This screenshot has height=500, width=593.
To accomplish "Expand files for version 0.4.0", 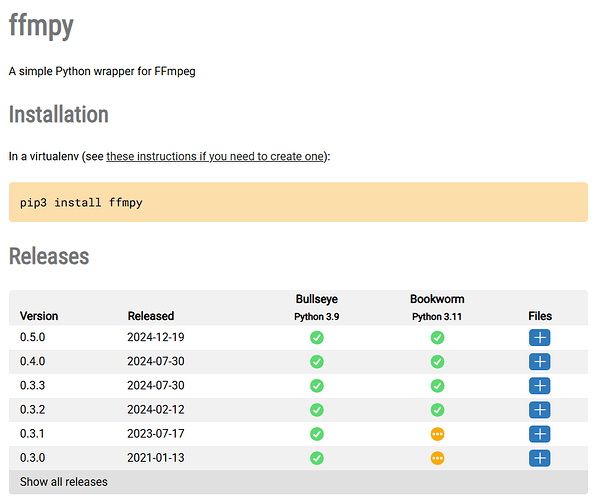I will pos(540,362).
